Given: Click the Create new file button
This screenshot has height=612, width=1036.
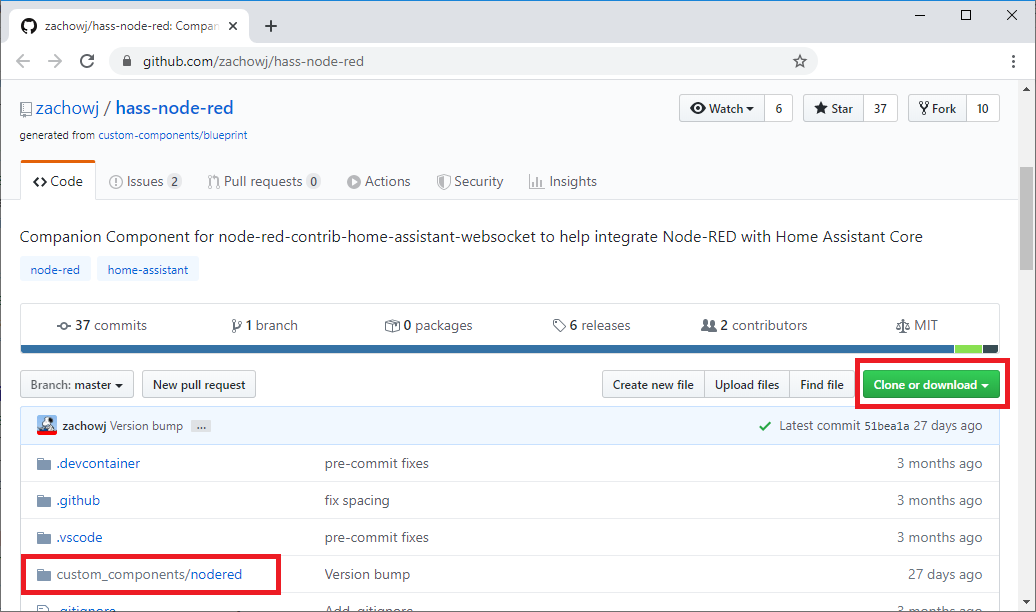Looking at the screenshot, I should click(x=653, y=385).
